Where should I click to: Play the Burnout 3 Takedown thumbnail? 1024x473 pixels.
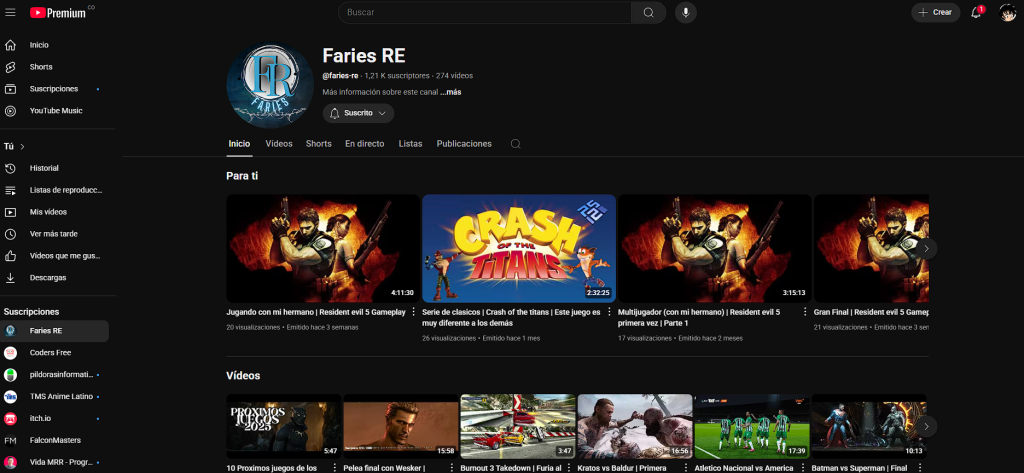(x=518, y=427)
